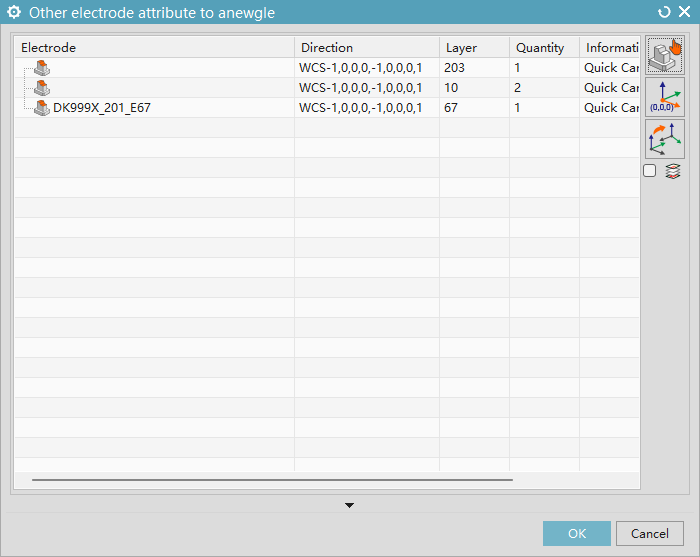Expand the dialog with the bottom arrow
This screenshot has width=700, height=557.
click(349, 505)
